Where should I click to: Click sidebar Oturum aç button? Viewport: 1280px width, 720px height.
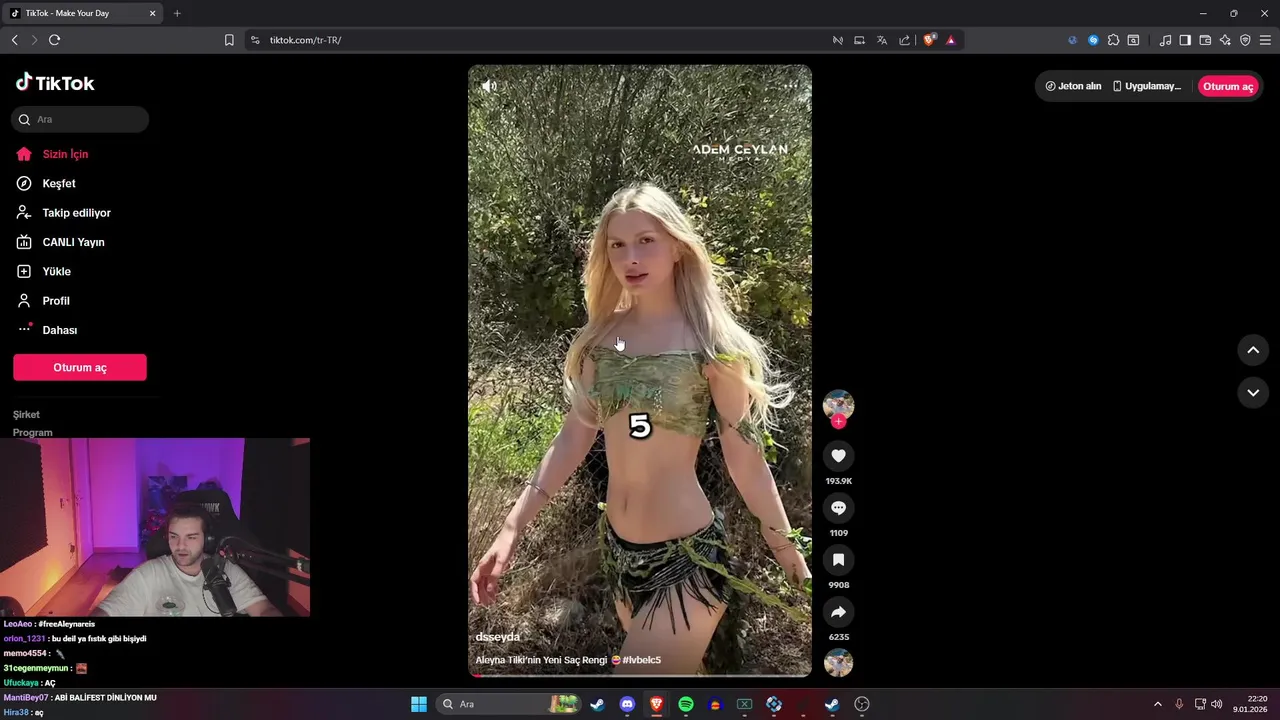80,367
